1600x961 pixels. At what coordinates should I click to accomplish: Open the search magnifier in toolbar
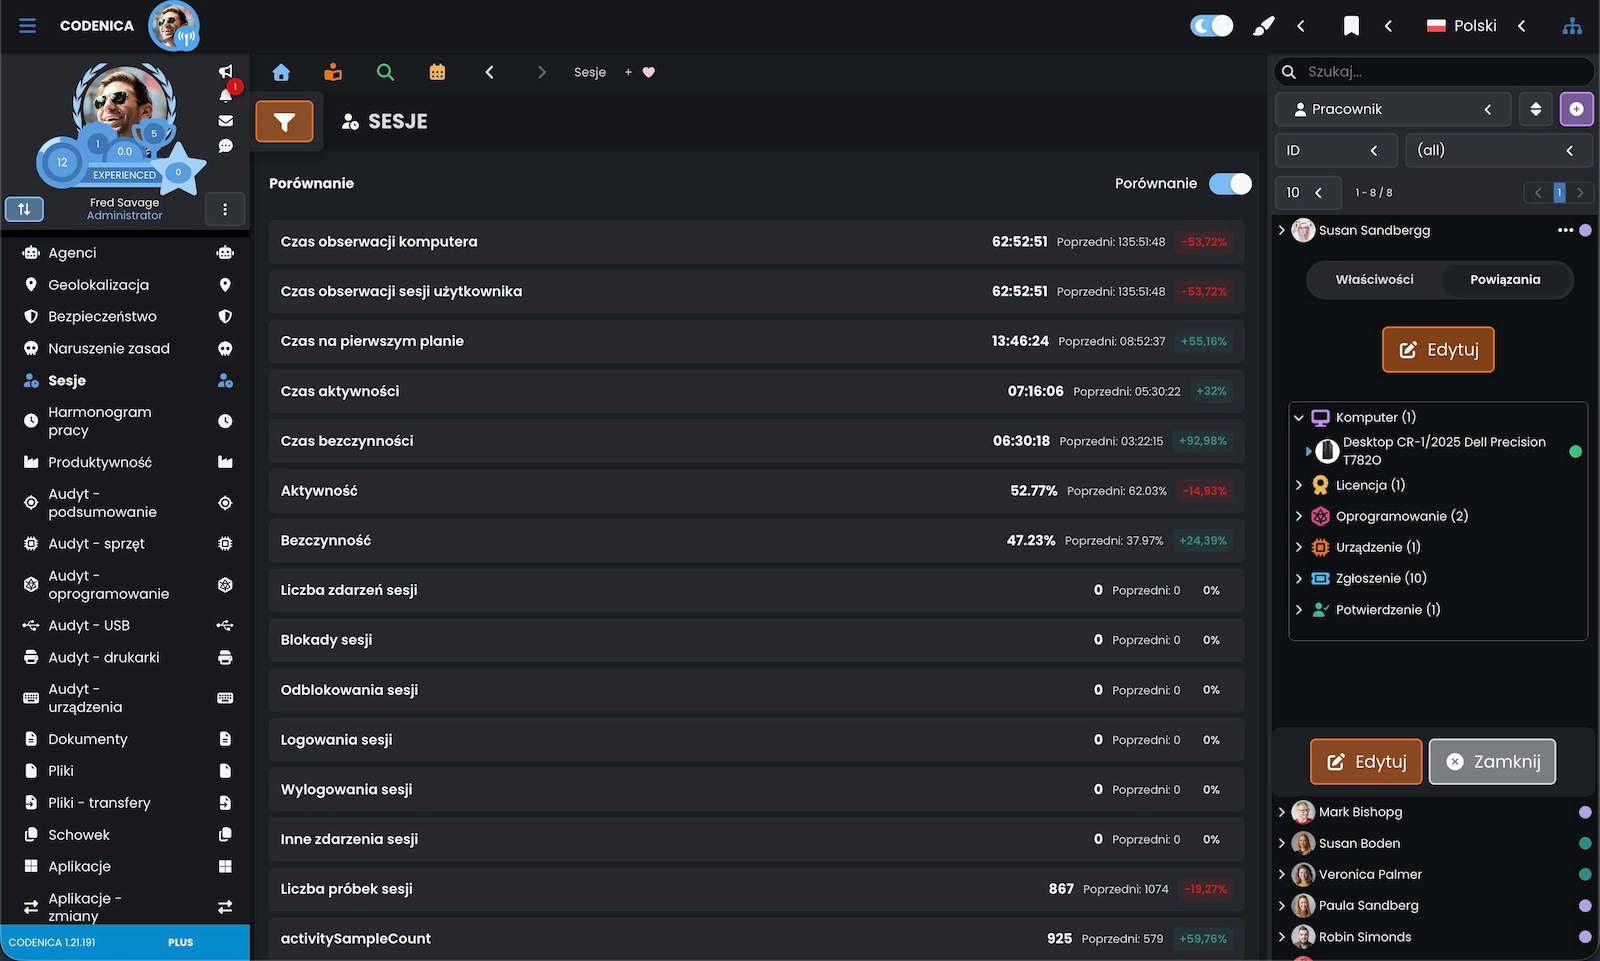click(385, 72)
